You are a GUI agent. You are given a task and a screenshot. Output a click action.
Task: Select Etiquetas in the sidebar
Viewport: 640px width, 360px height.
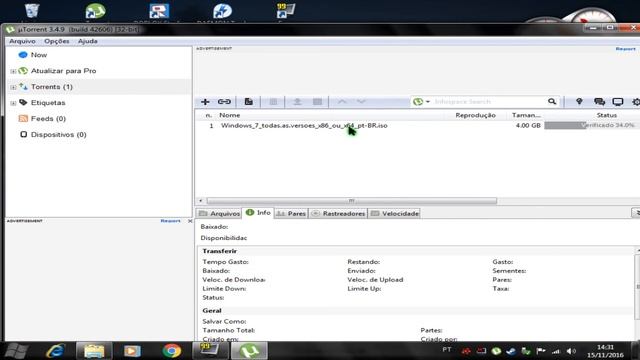[48, 103]
